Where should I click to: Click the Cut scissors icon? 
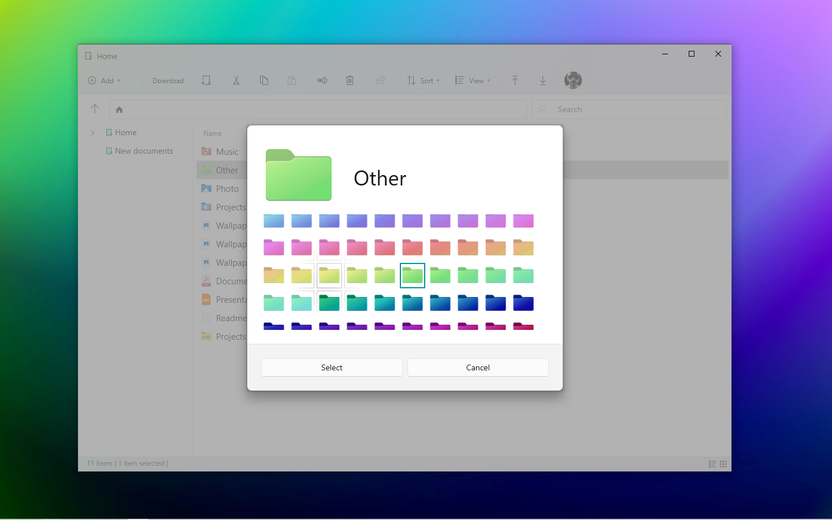click(236, 81)
